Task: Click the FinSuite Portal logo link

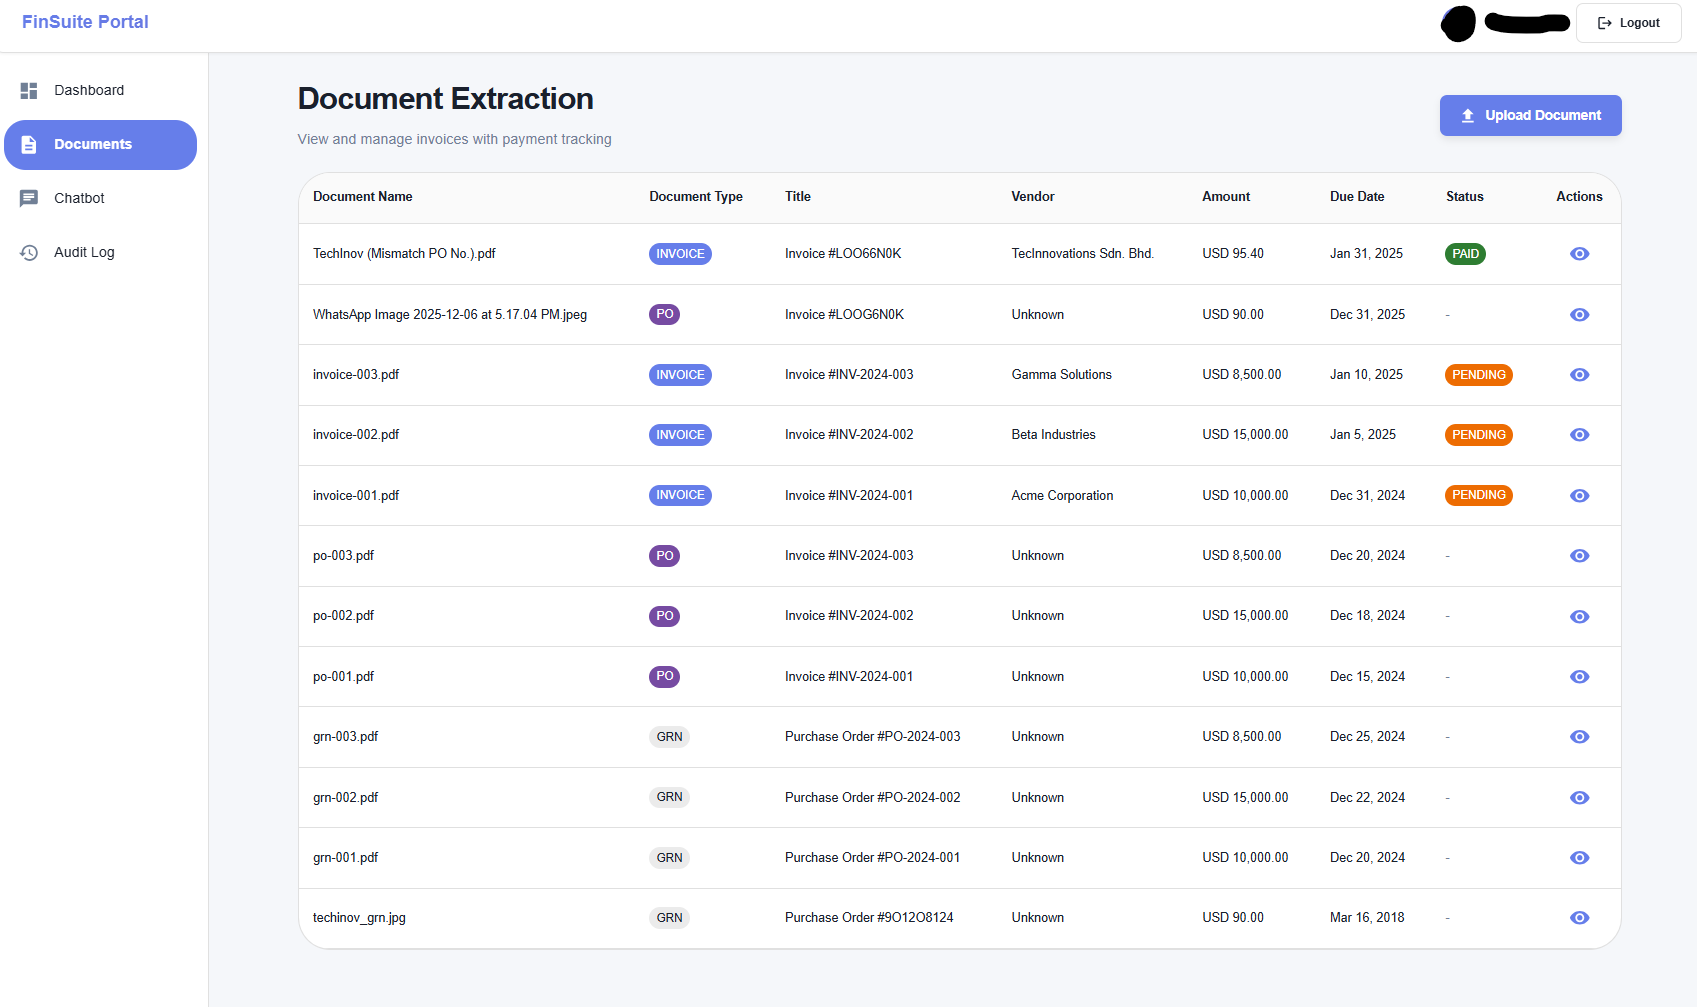Action: [85, 22]
